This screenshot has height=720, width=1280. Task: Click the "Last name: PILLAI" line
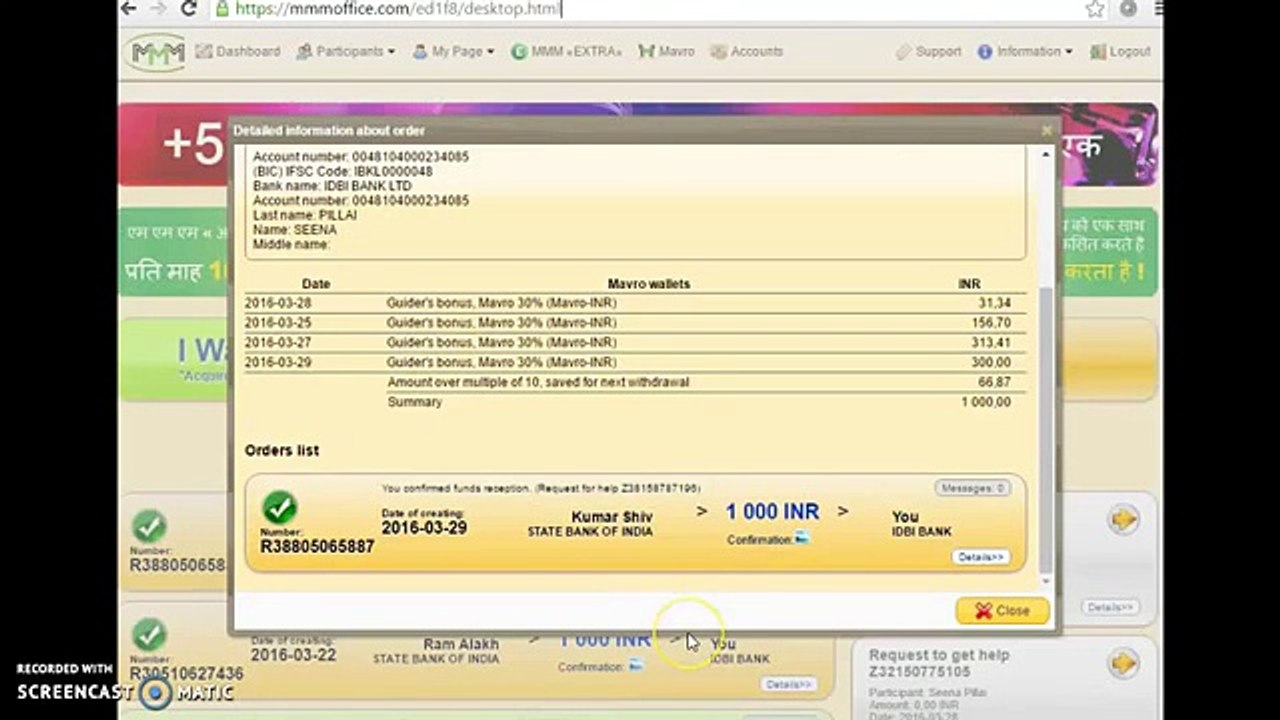(x=305, y=215)
